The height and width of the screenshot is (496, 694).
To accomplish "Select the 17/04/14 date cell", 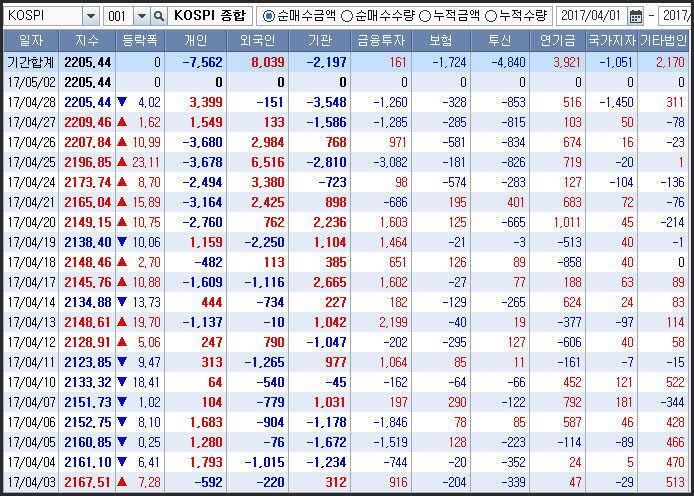I will coord(31,303).
